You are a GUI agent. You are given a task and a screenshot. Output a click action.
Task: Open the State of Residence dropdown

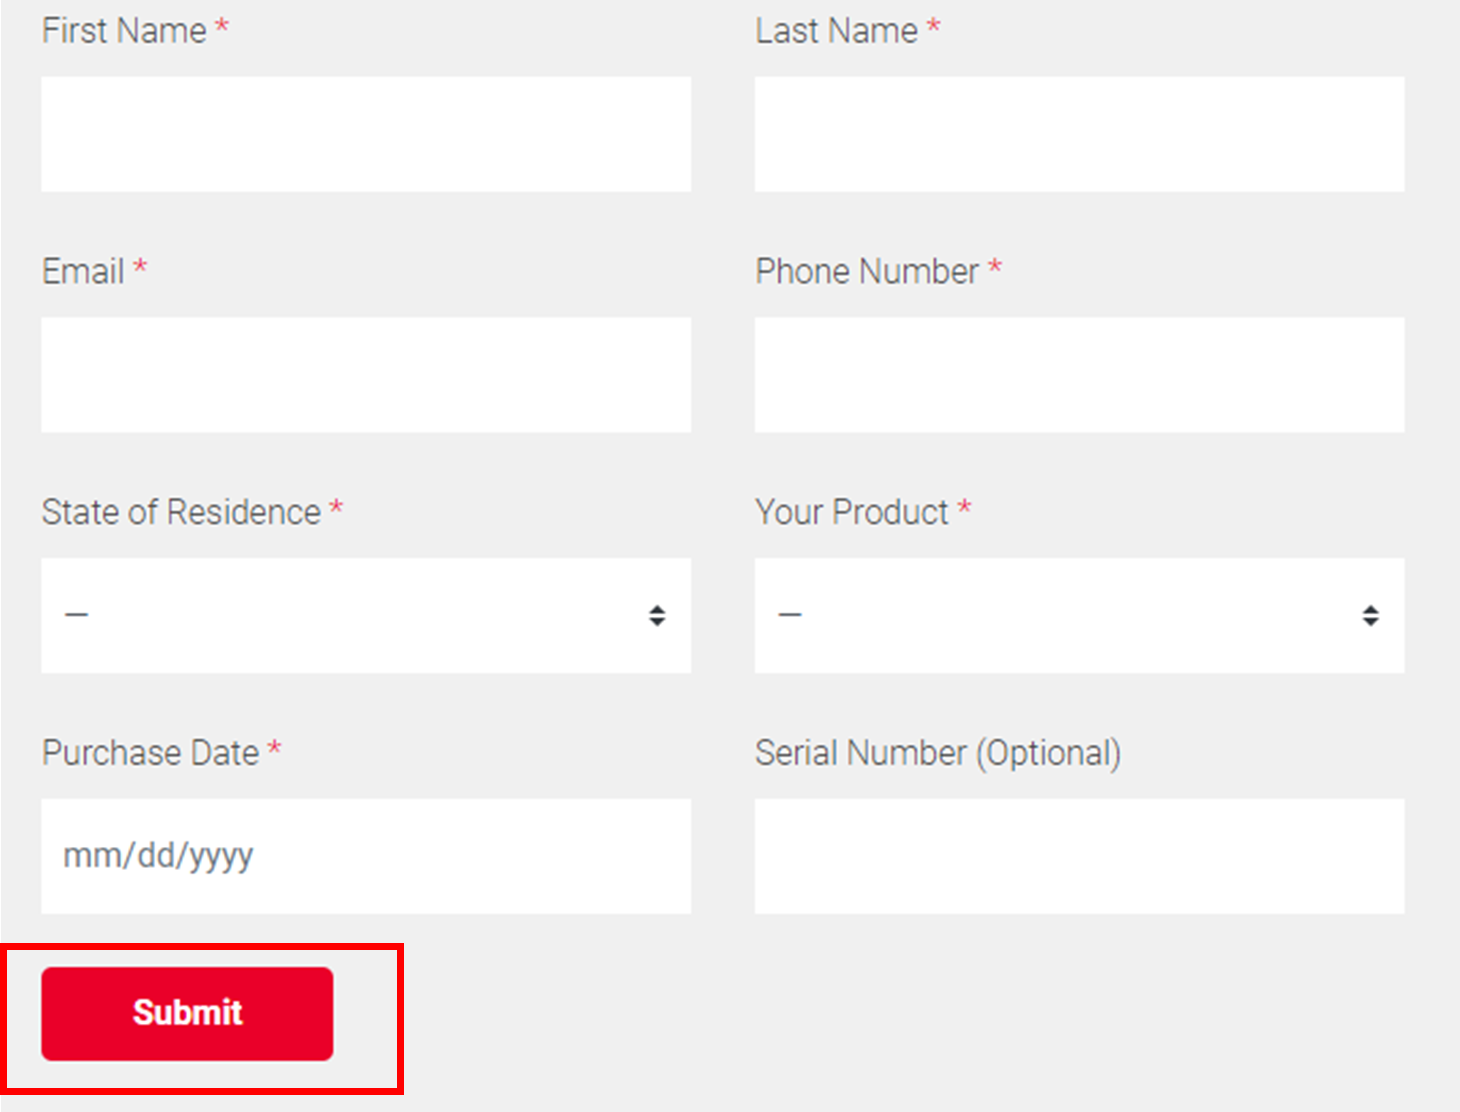pos(366,615)
